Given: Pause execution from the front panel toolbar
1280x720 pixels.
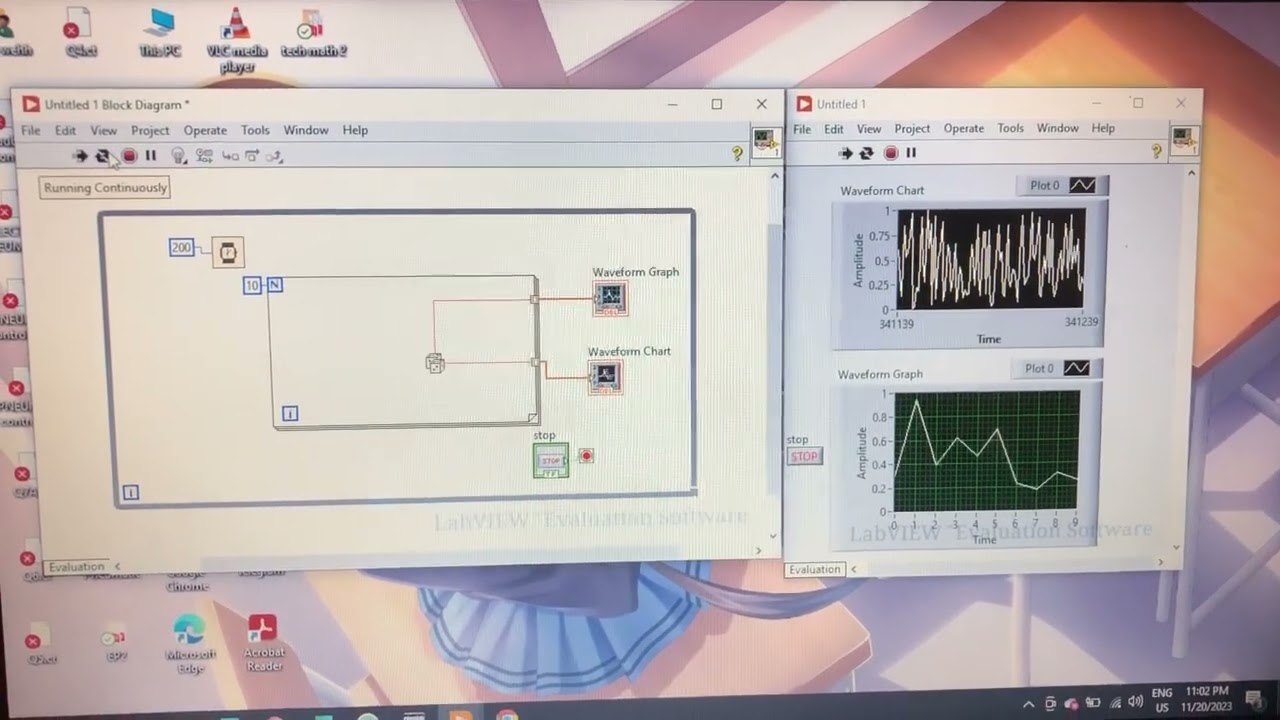Looking at the screenshot, I should point(911,153).
